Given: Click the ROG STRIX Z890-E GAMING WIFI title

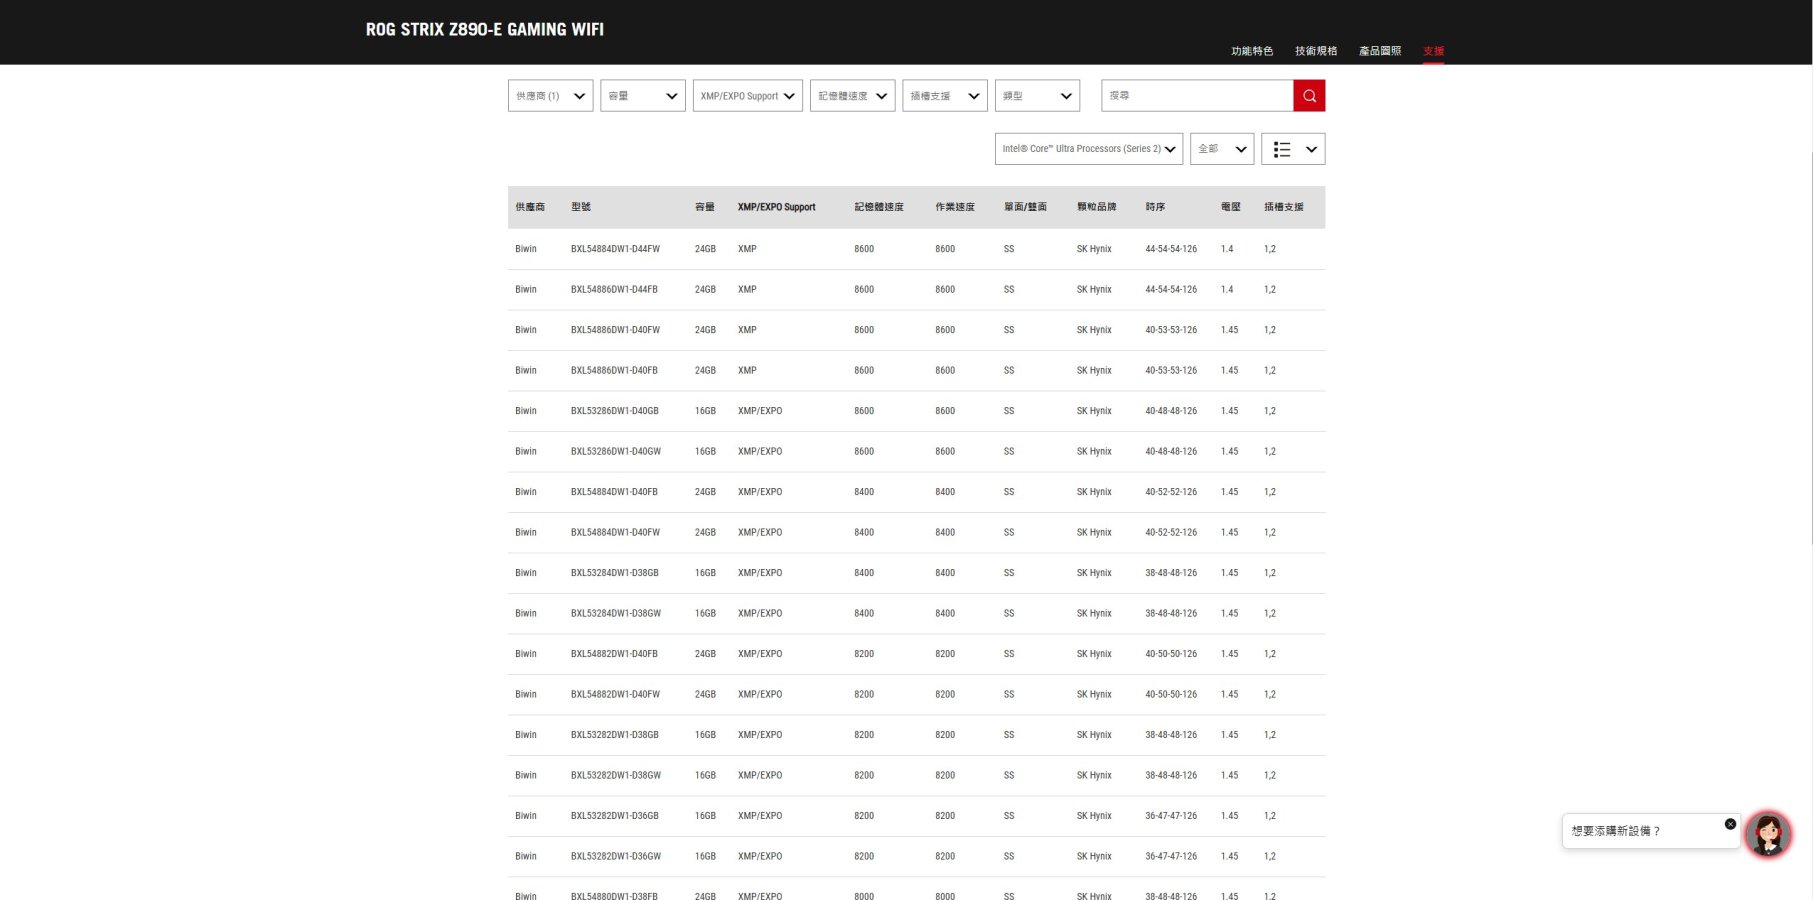Looking at the screenshot, I should click(485, 30).
